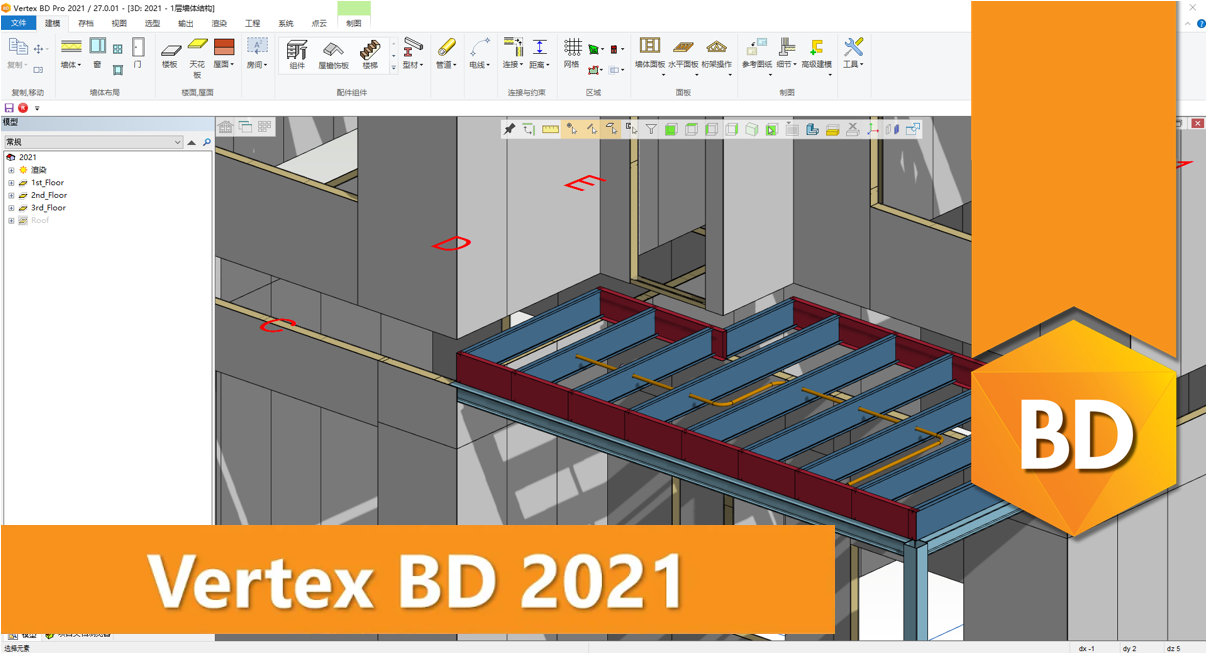Select the 2021 root tree node
Image resolution: width=1206 pixels, height=654 pixels.
pos(27,157)
